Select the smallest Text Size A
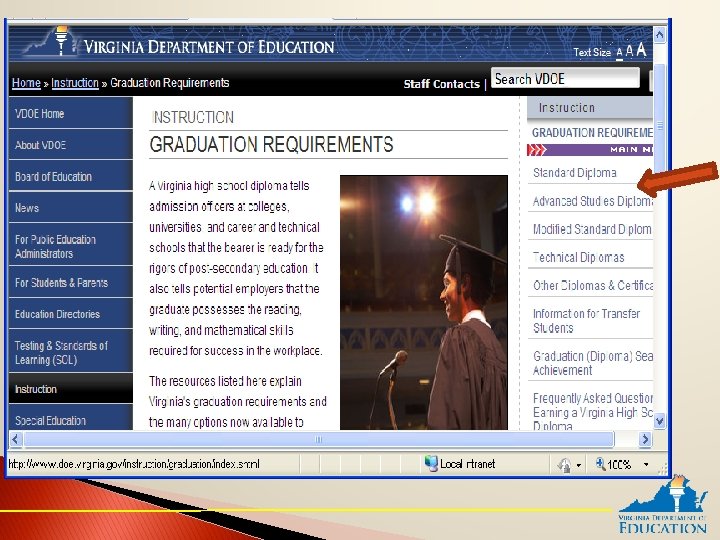The width and height of the screenshot is (720, 540). [619, 53]
